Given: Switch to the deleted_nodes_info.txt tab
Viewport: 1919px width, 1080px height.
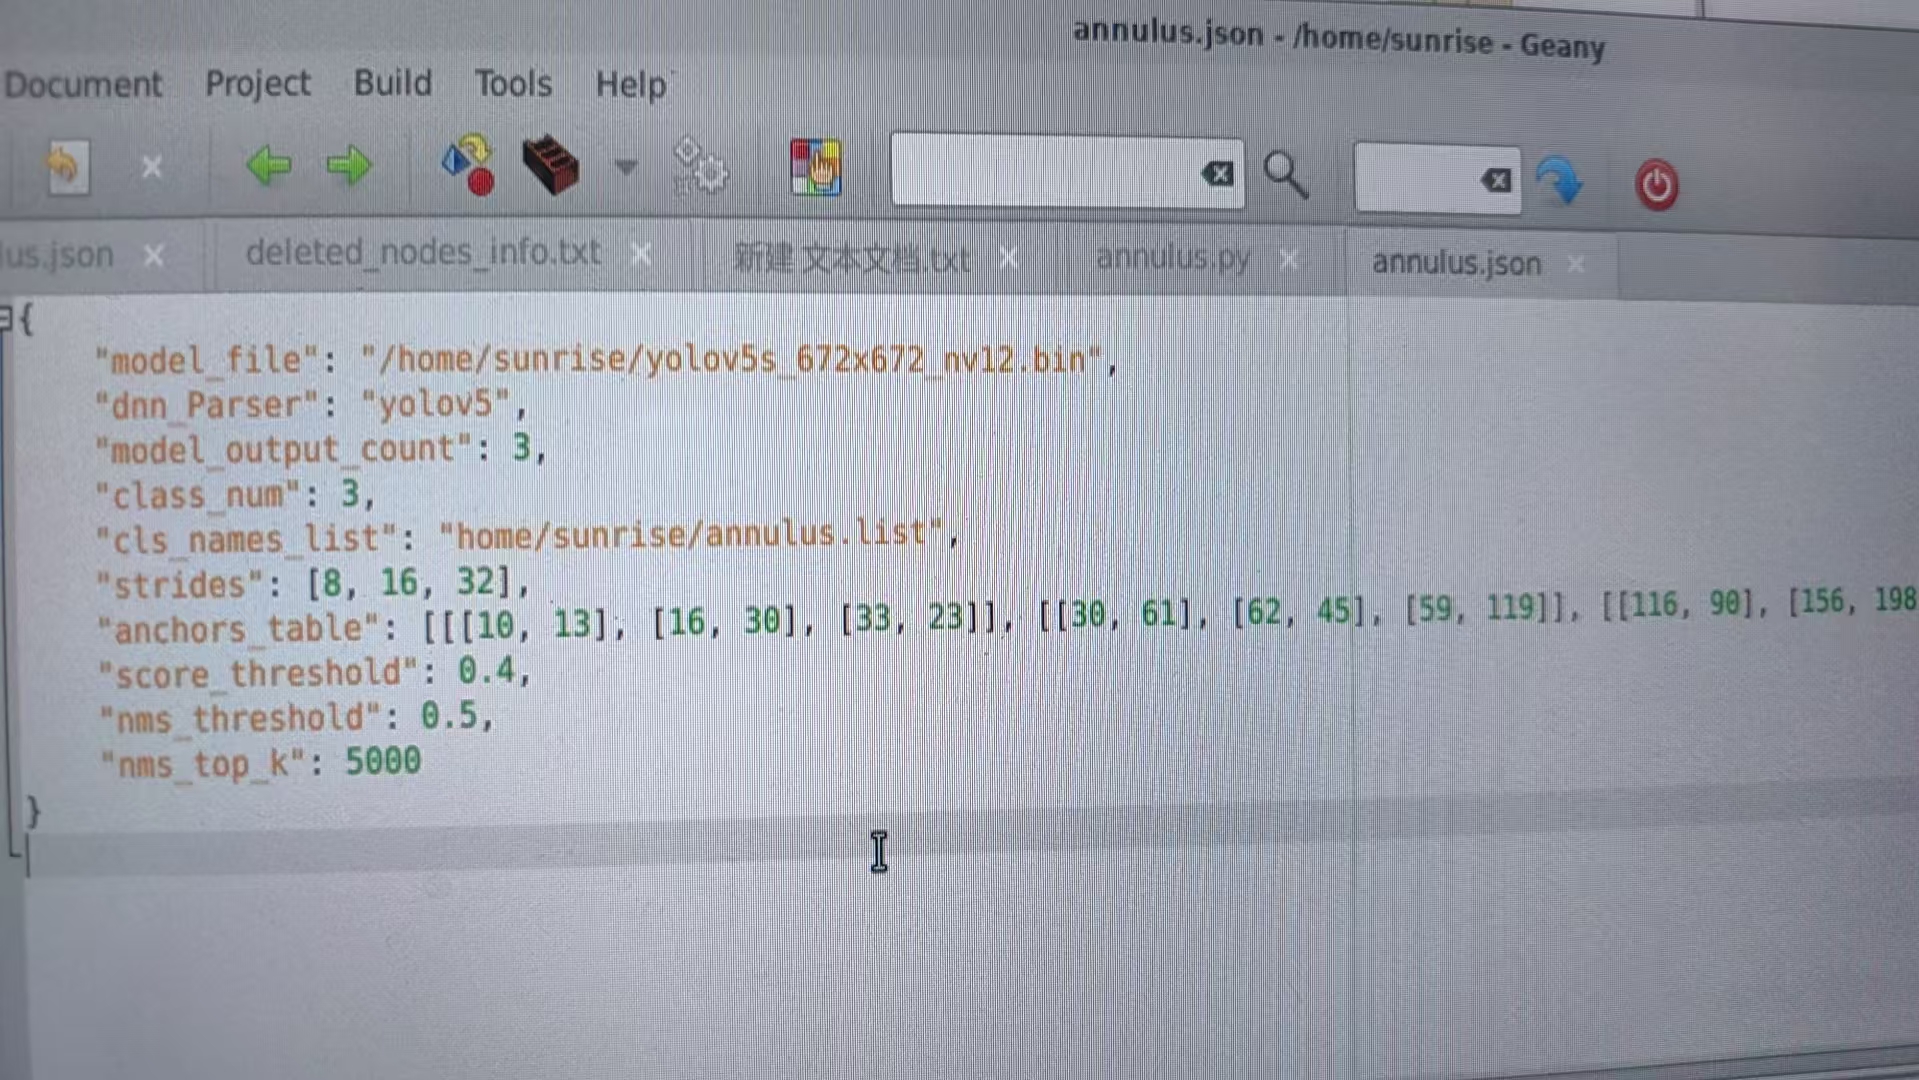Looking at the screenshot, I should coord(423,253).
